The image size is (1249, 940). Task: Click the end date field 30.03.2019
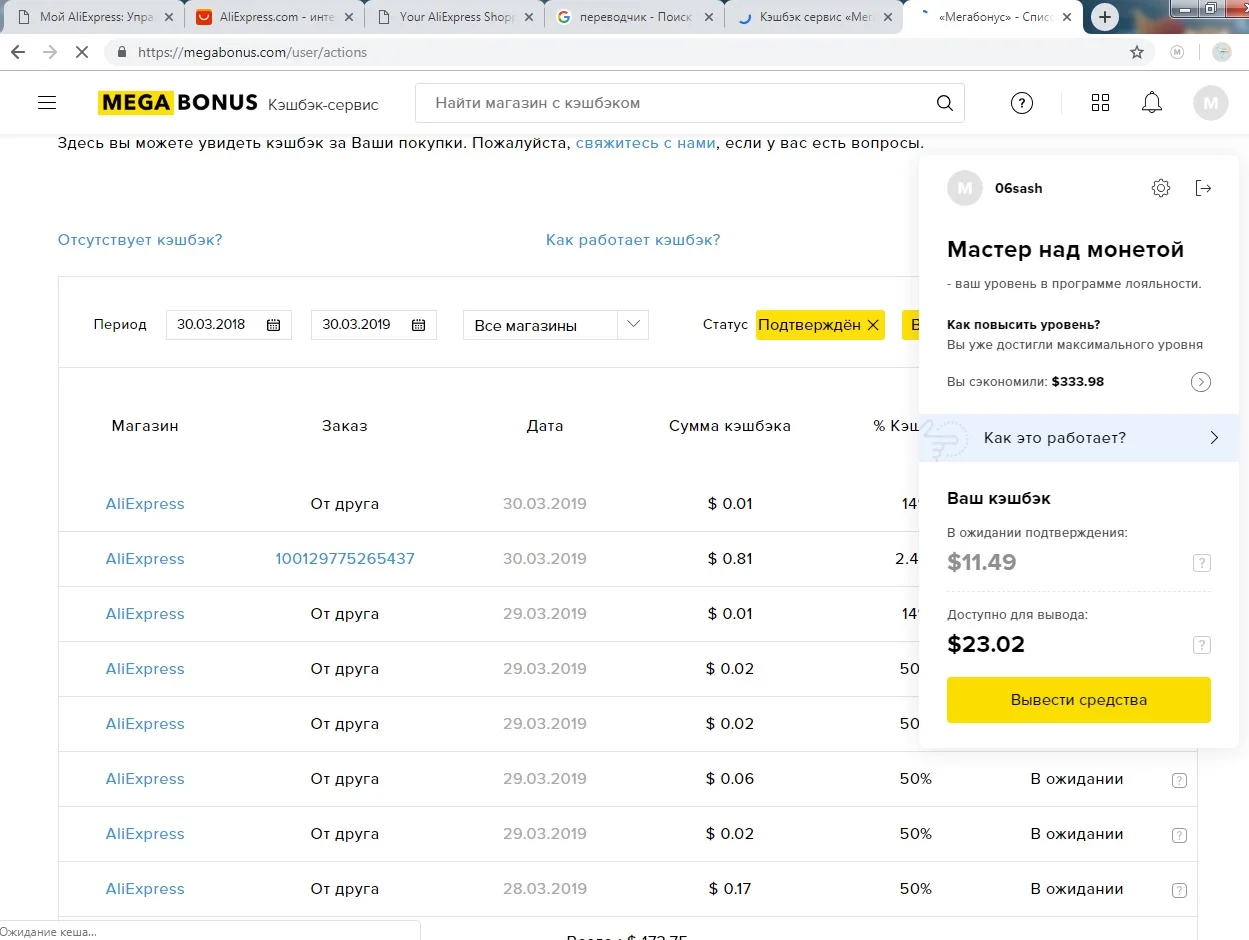pos(374,325)
